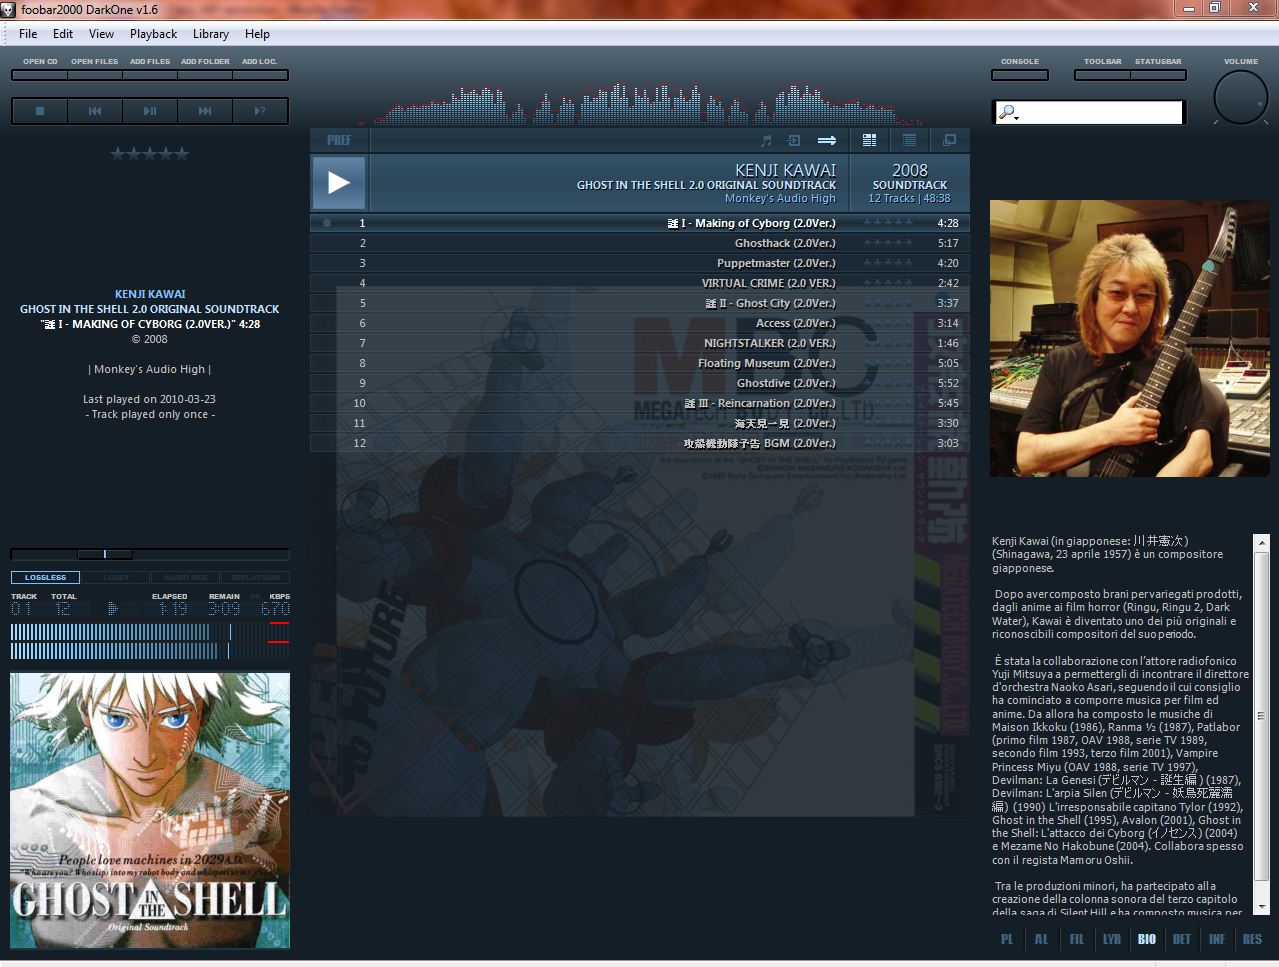Click the biography scroll down arrow
Screen dimensions: 1279x967
point(1262,905)
